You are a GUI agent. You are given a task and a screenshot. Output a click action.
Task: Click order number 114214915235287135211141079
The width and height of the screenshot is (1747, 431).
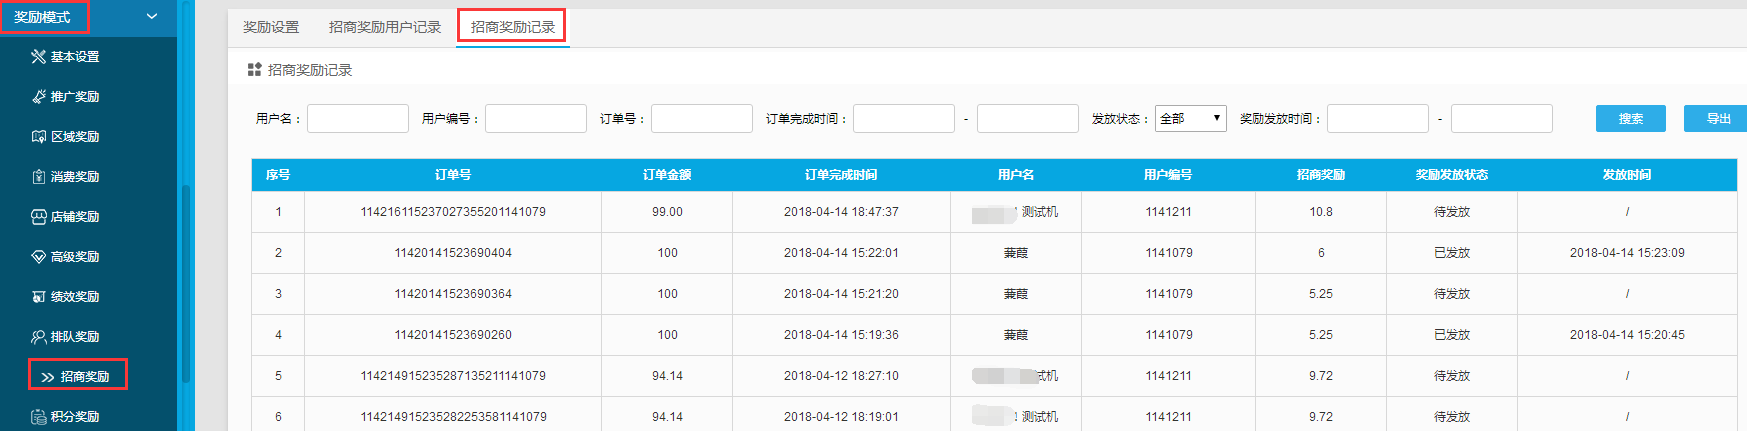click(x=453, y=376)
